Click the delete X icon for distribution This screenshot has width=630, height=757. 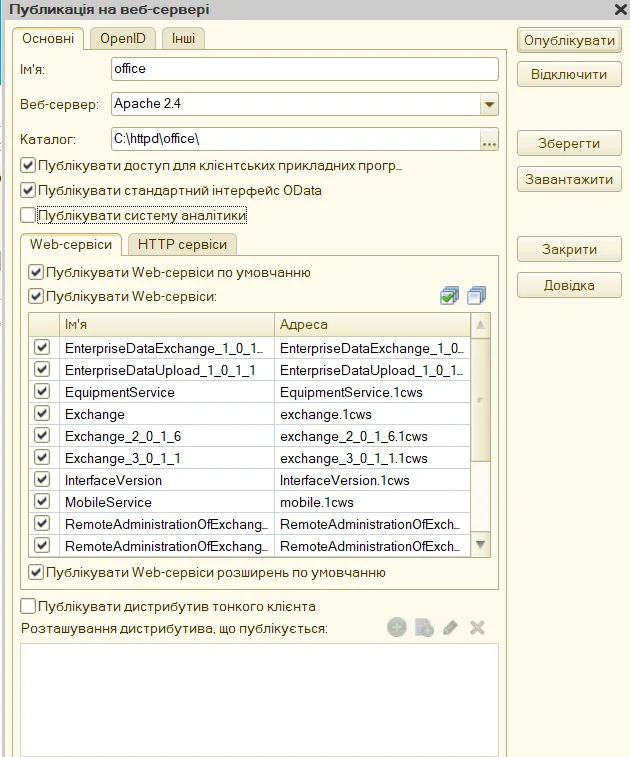477,627
